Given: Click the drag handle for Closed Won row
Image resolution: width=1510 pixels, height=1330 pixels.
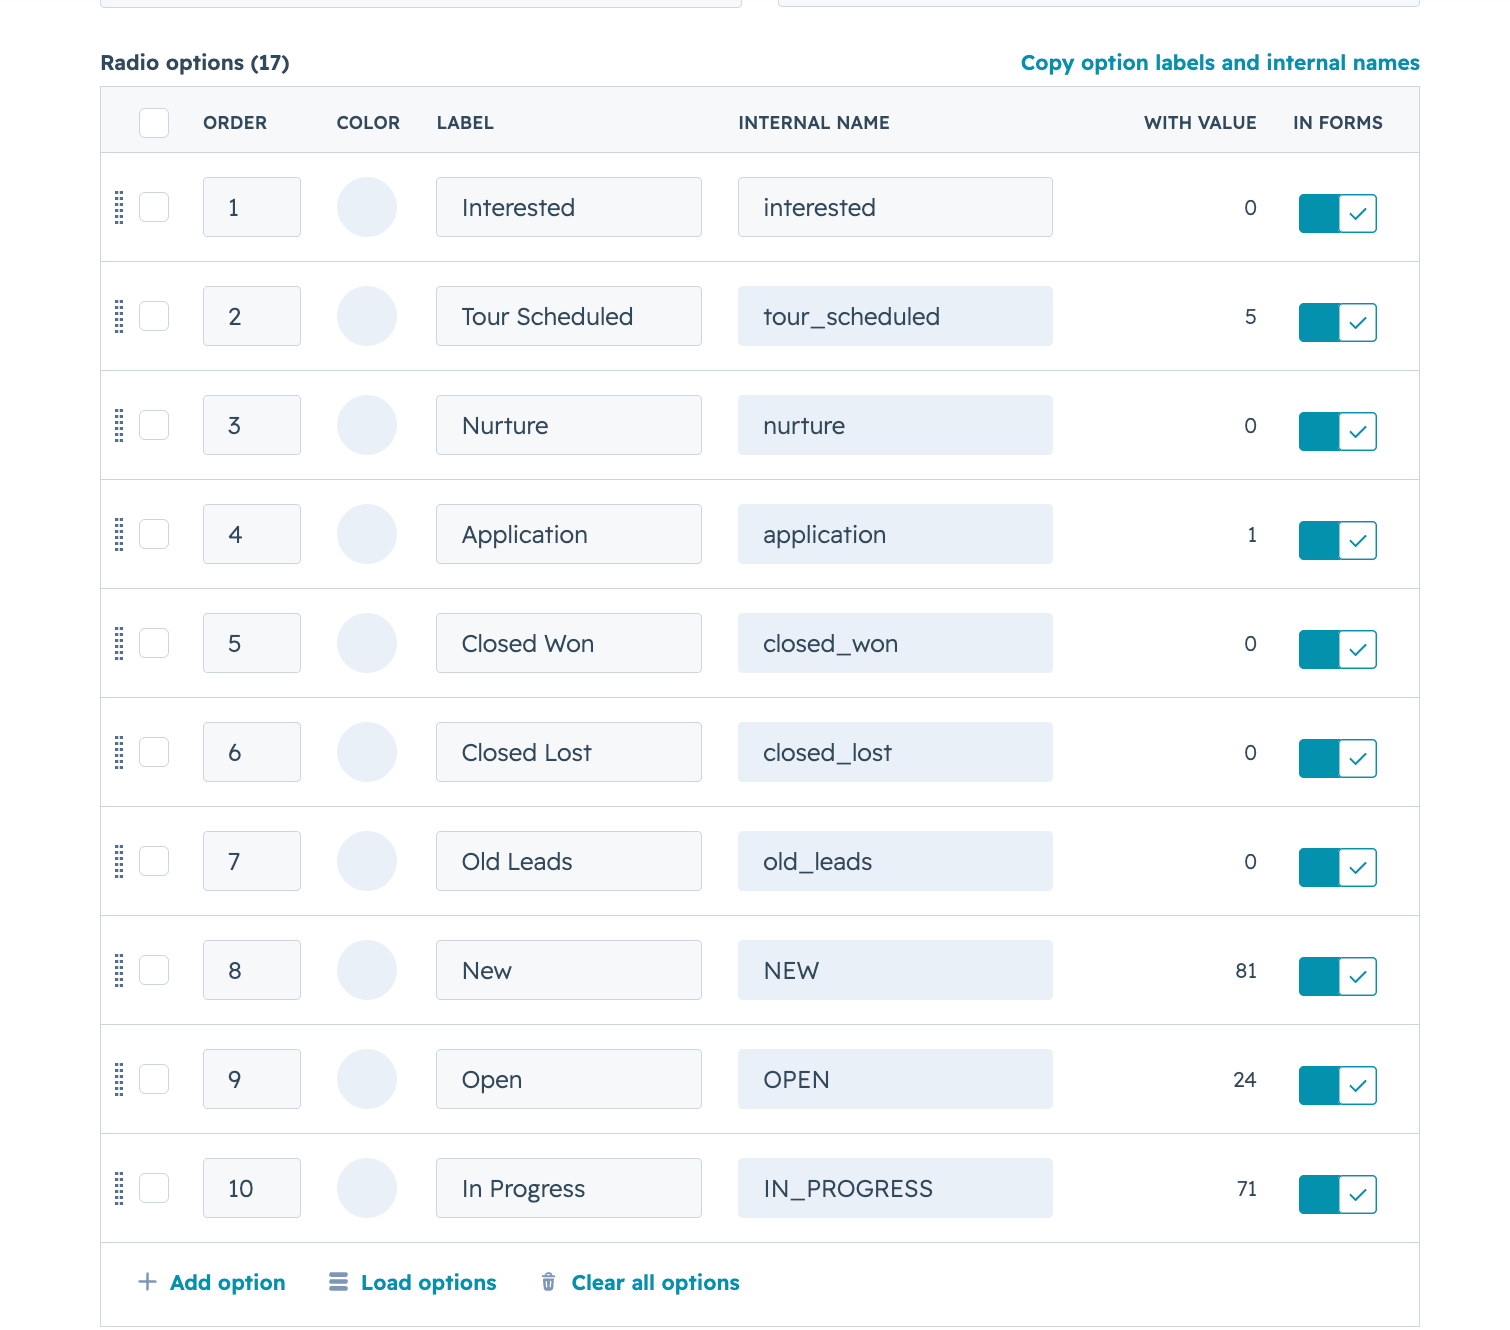Looking at the screenshot, I should click(119, 643).
